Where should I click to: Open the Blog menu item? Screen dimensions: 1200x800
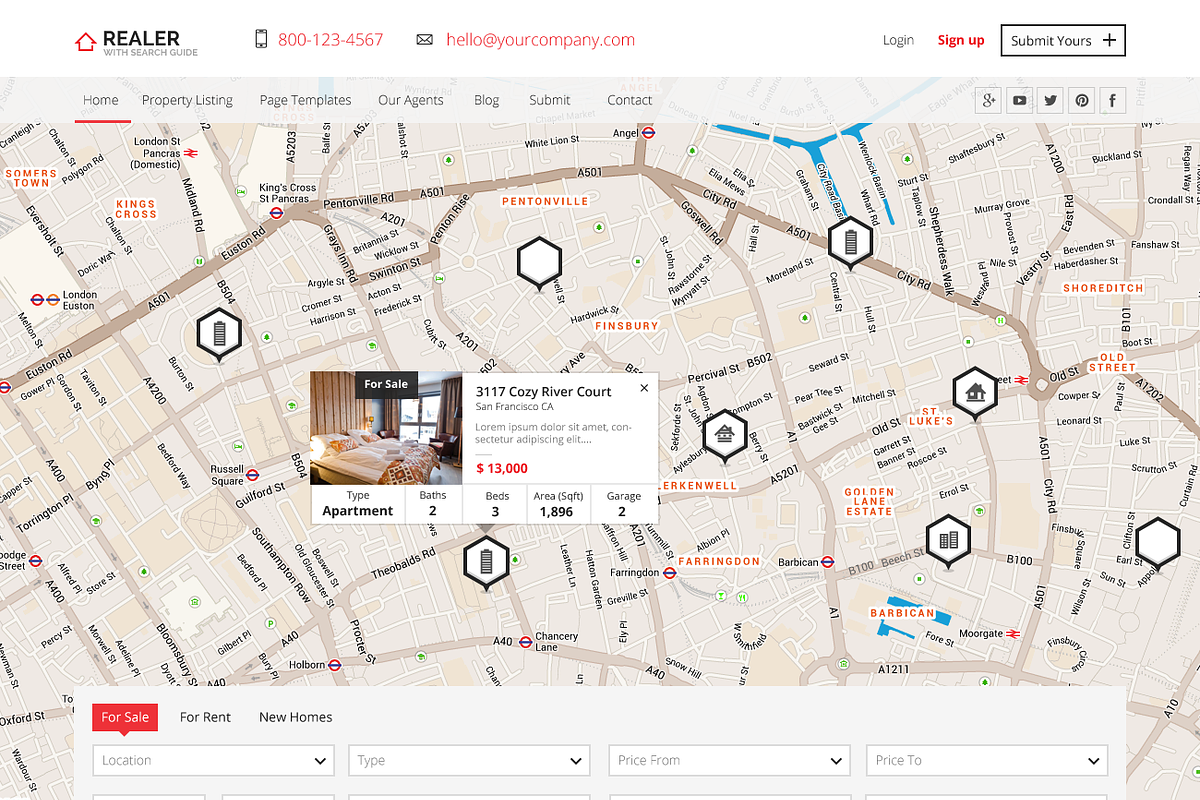486,100
